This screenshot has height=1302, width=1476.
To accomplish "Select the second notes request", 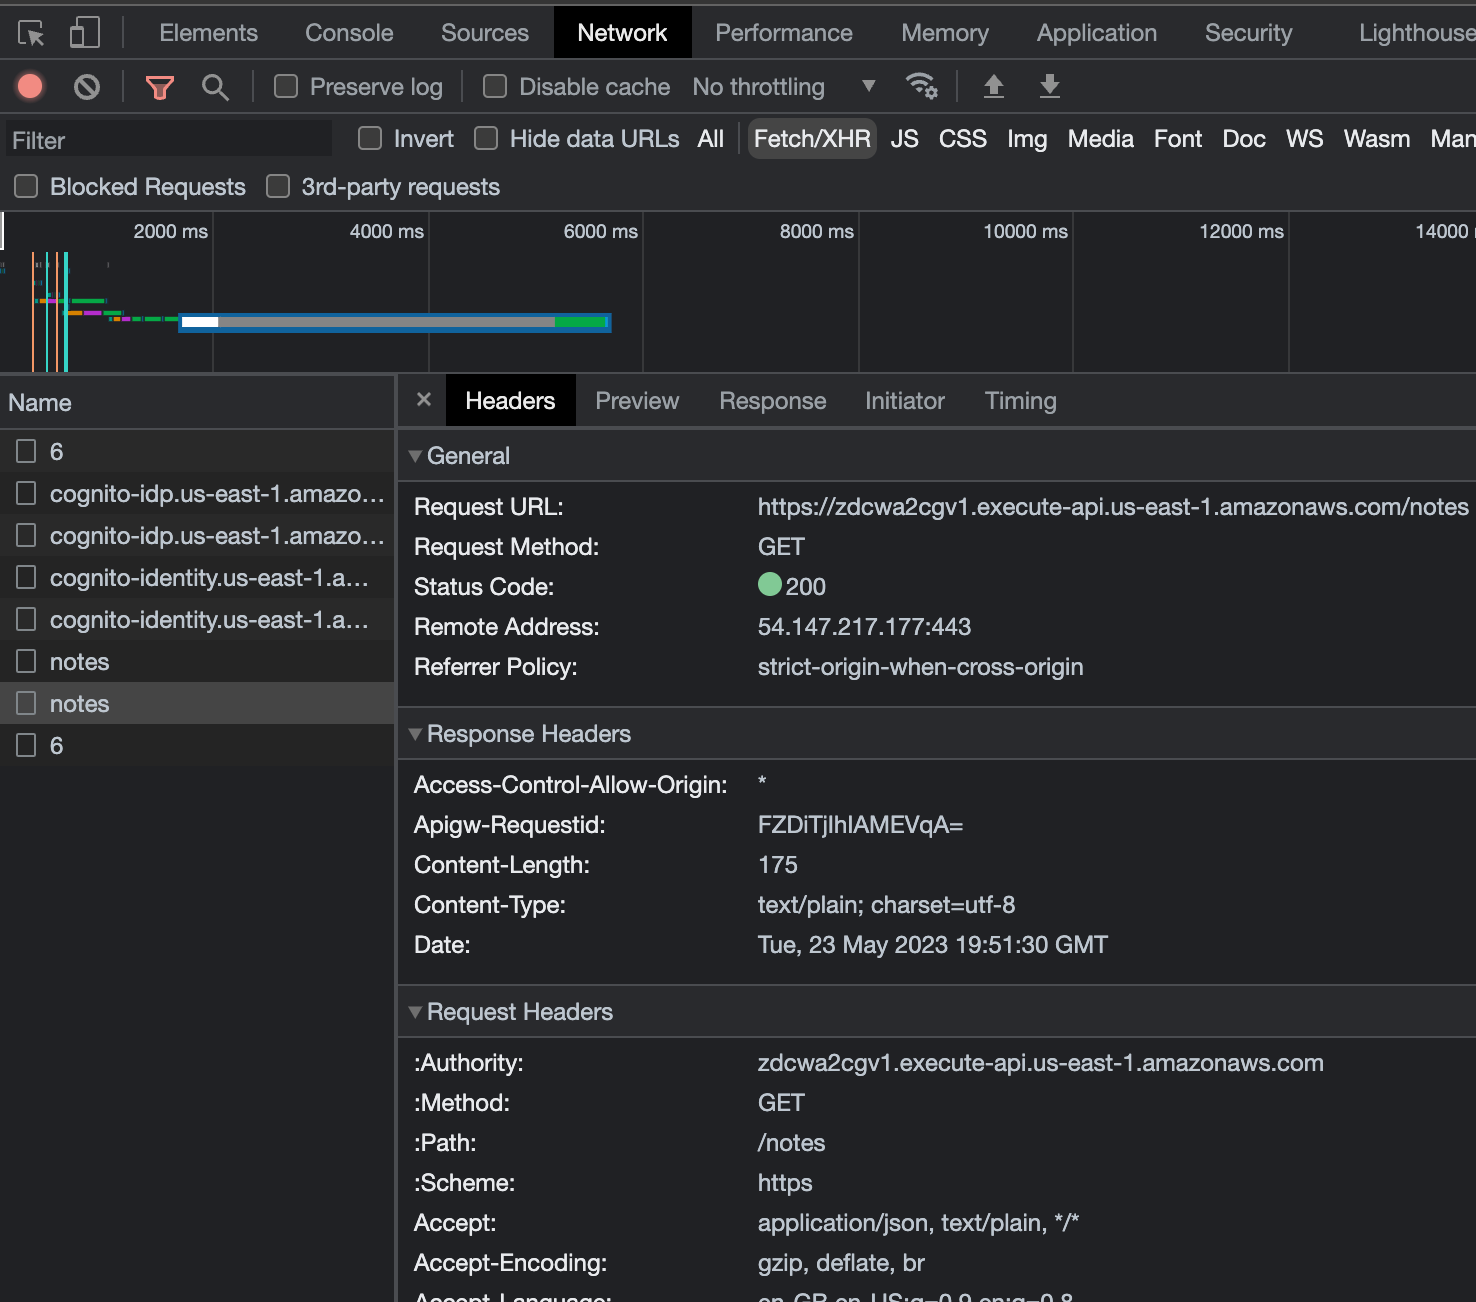I will [x=79, y=703].
